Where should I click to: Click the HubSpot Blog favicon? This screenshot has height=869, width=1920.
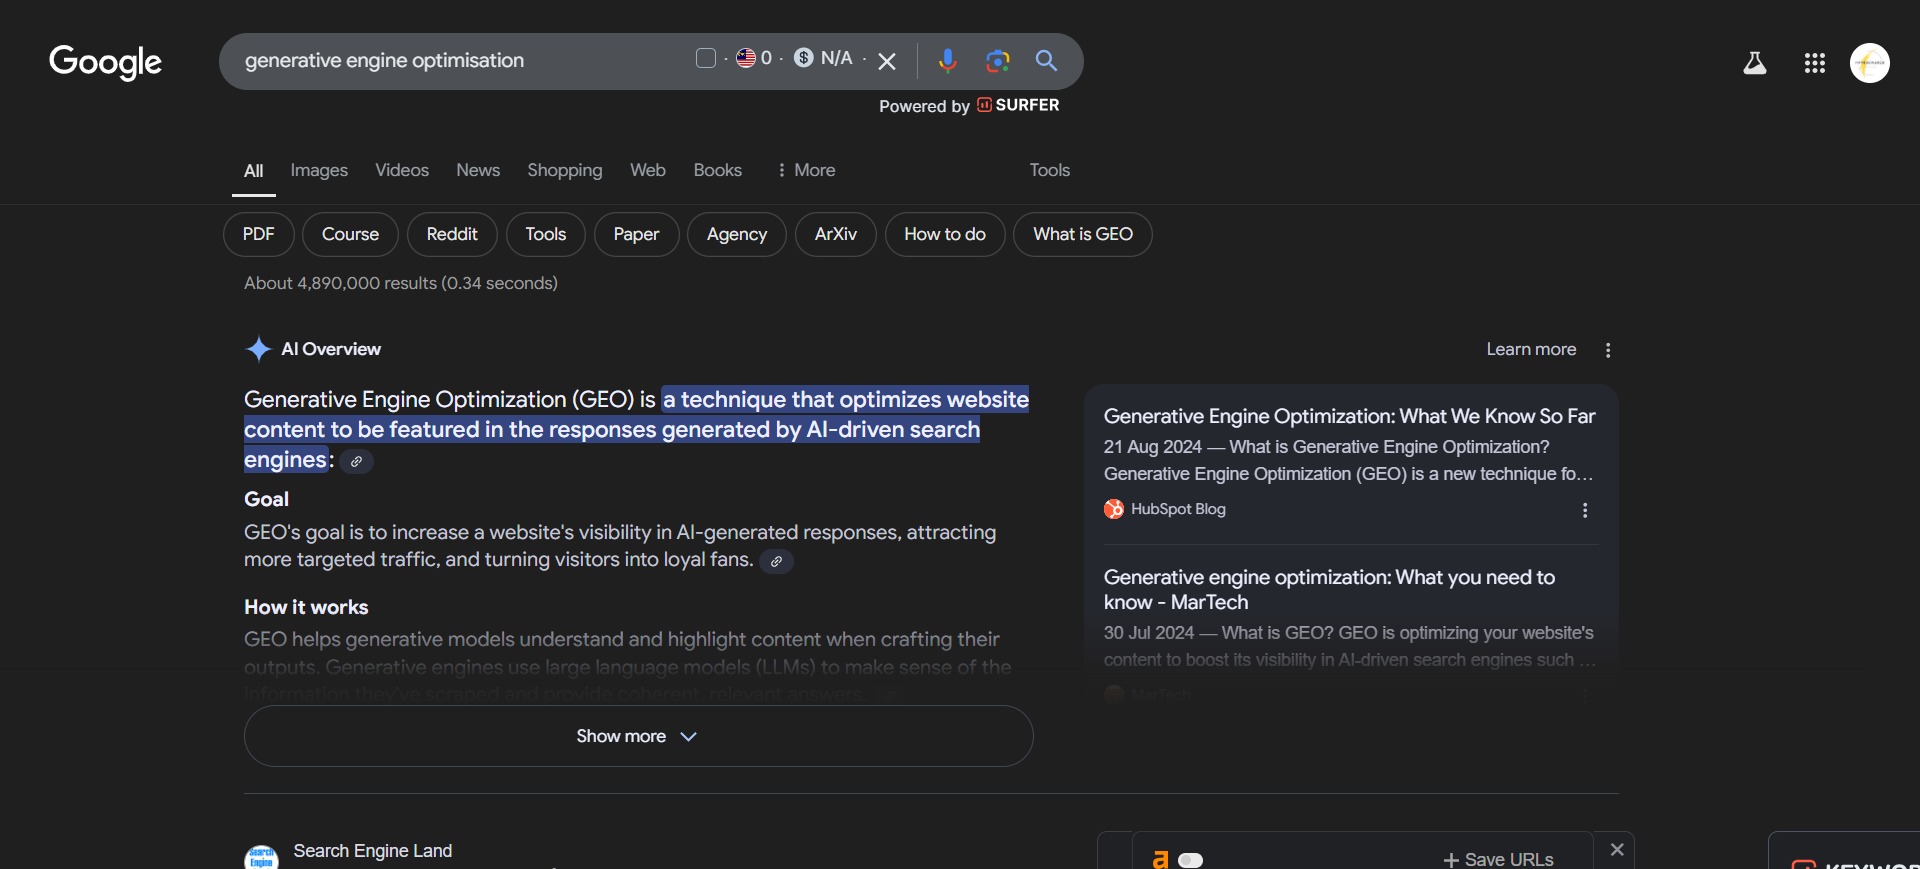point(1114,509)
